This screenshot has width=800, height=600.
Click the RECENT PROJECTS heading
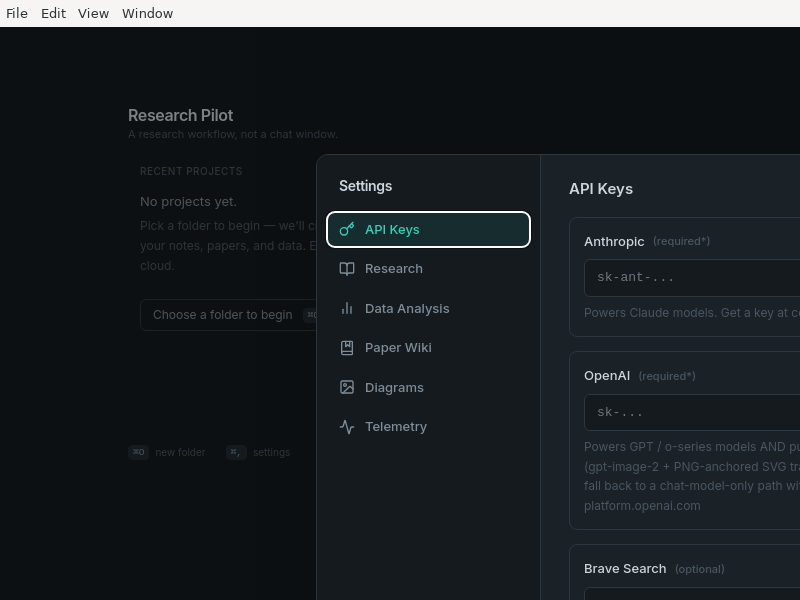click(x=191, y=171)
